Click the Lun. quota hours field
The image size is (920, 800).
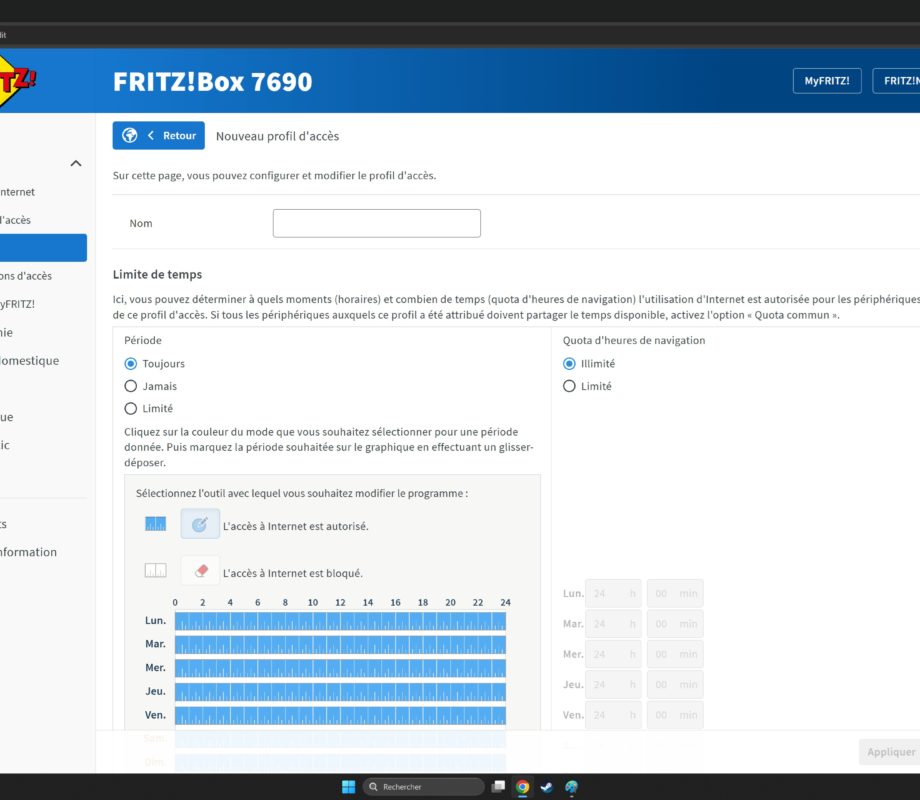coord(614,593)
